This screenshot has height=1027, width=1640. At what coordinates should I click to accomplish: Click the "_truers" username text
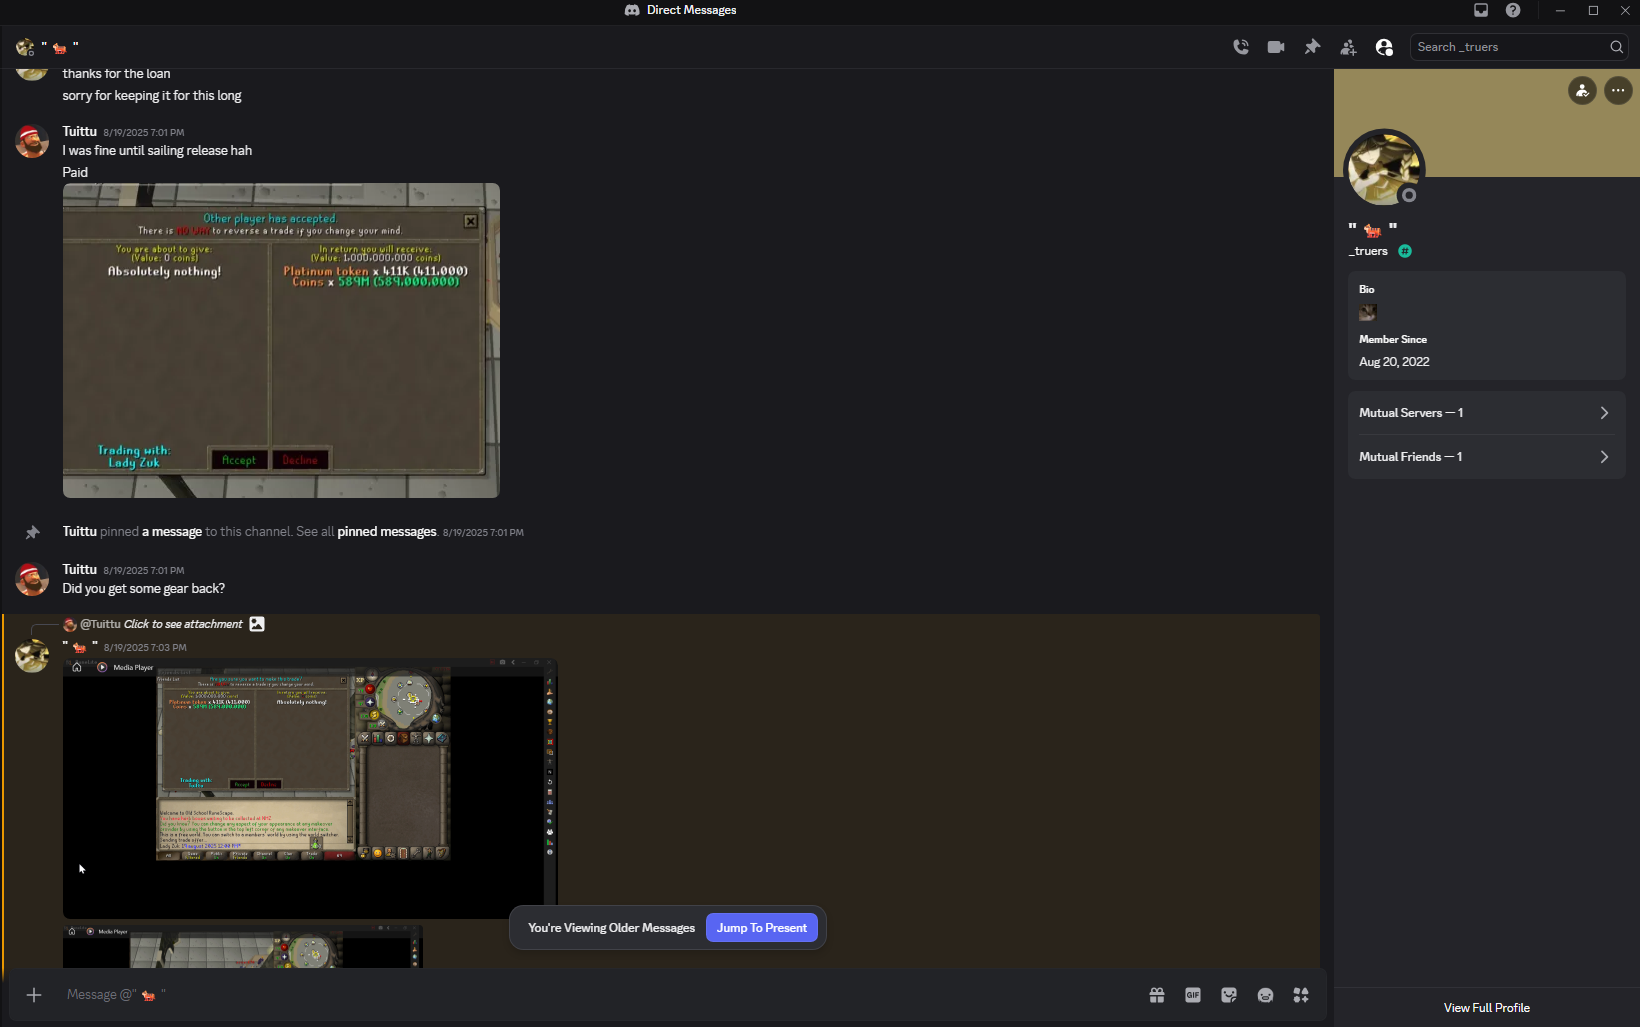(x=1368, y=251)
